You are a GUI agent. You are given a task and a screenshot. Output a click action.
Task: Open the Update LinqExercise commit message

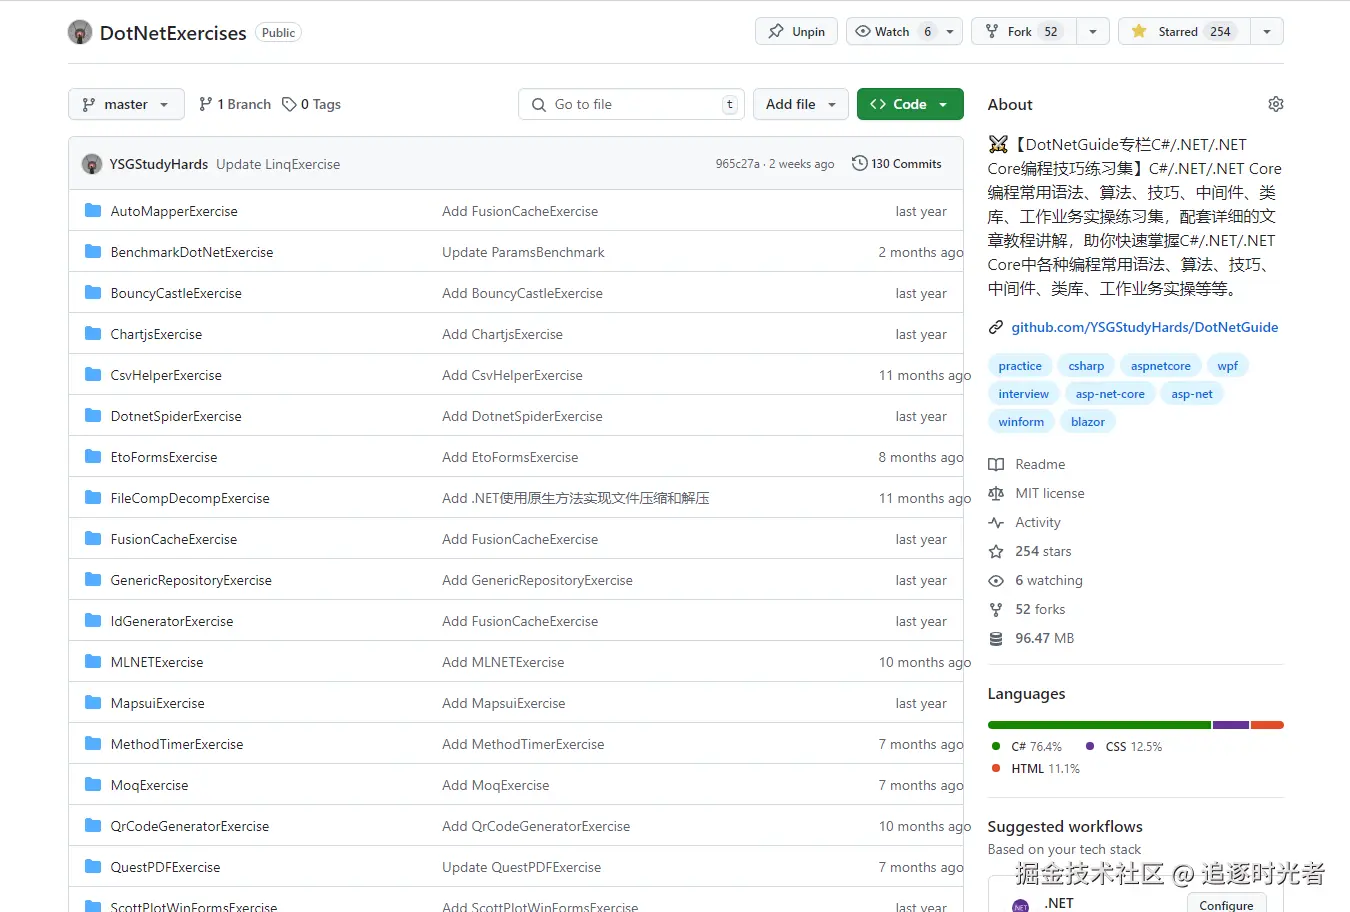pyautogui.click(x=278, y=164)
